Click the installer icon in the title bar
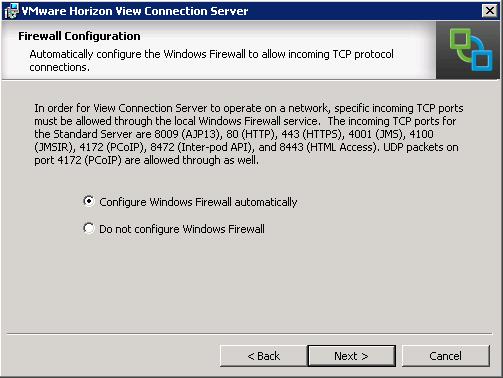 tap(11, 11)
